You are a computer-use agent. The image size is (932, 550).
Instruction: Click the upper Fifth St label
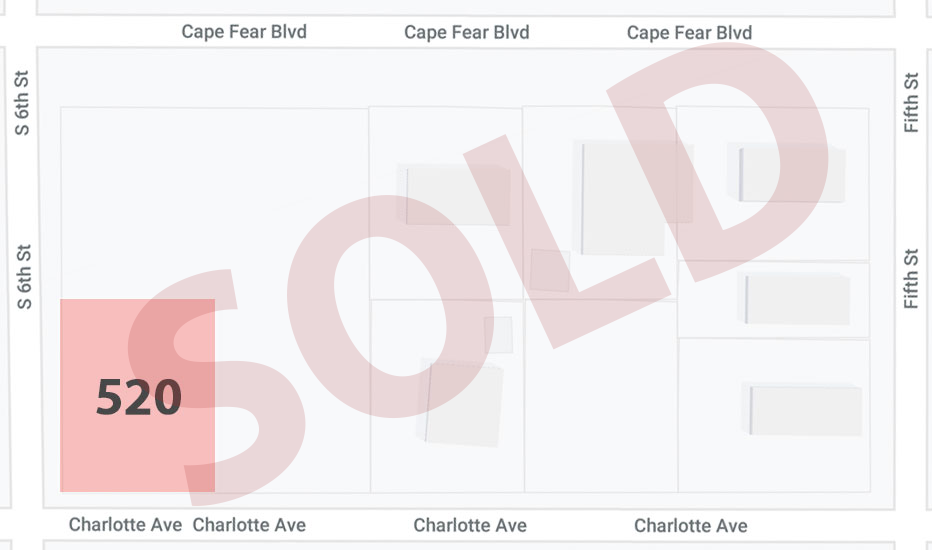point(911,102)
